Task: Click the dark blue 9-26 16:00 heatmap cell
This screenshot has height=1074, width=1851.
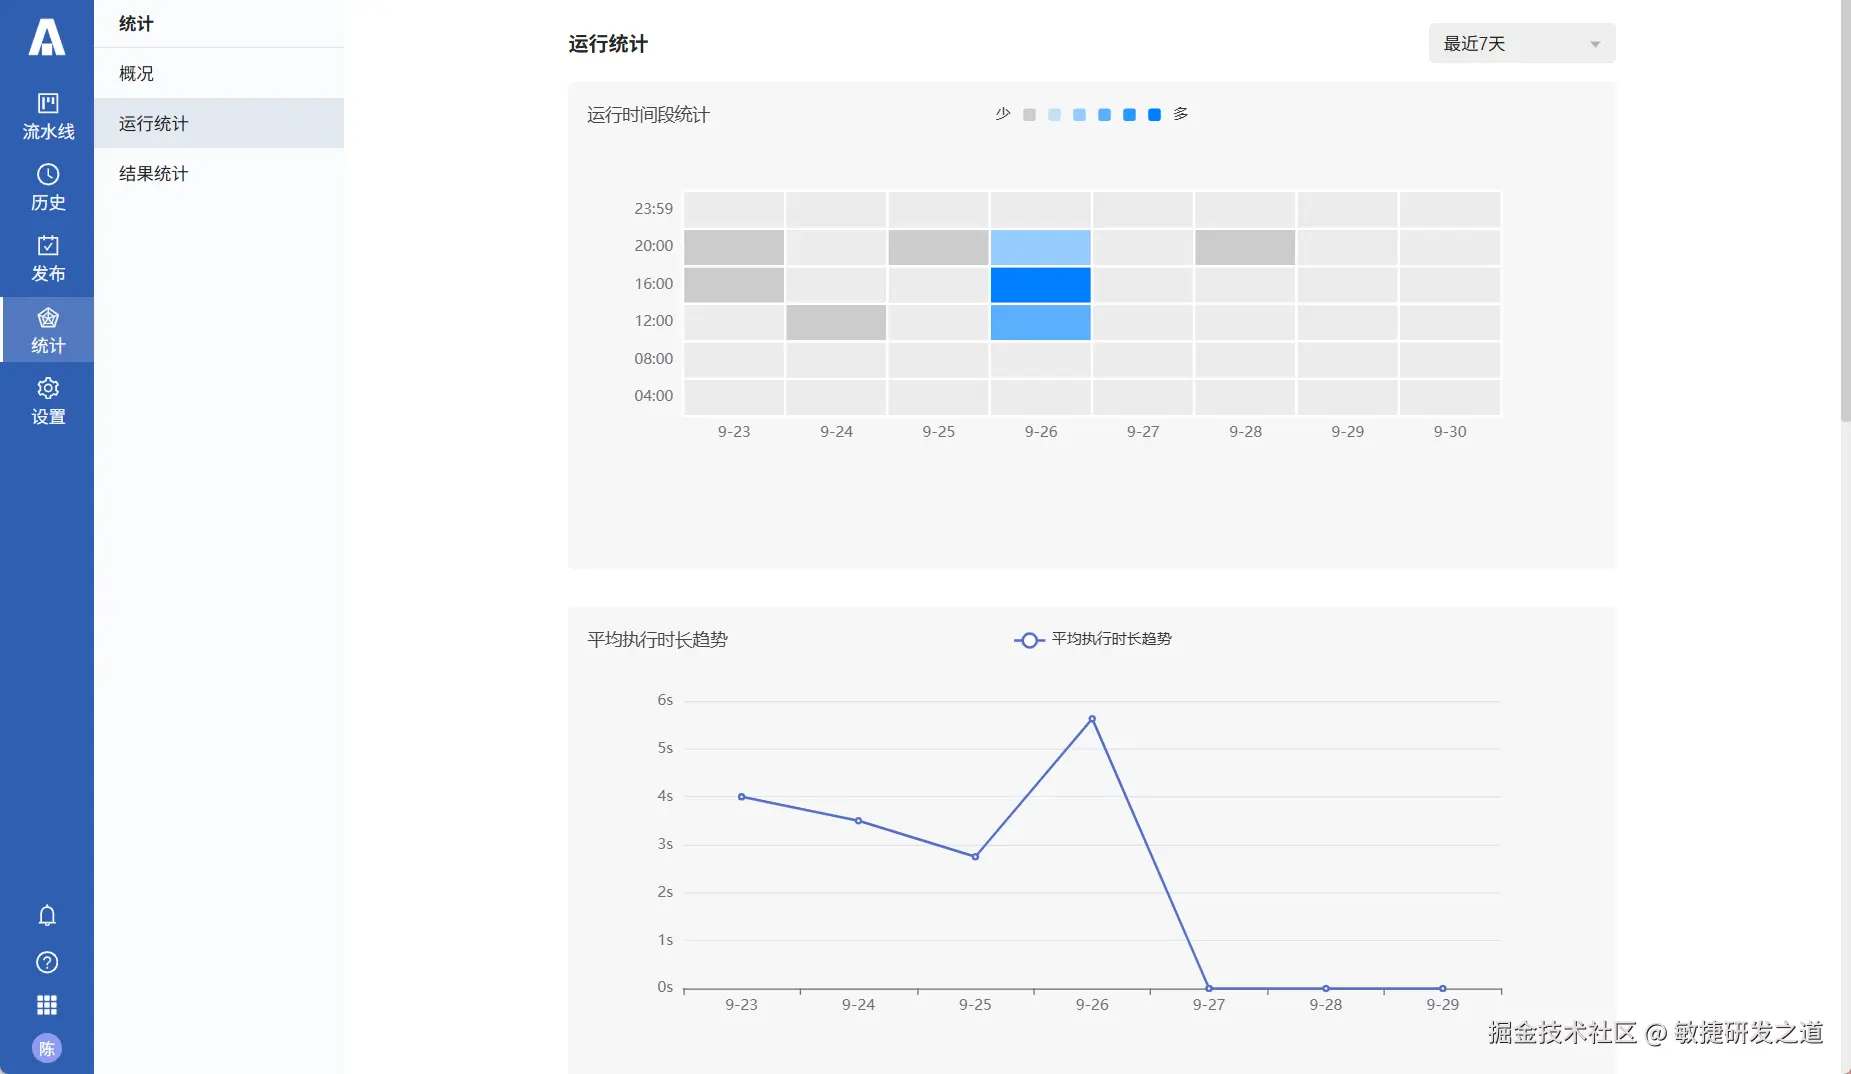Action: [x=1040, y=285]
